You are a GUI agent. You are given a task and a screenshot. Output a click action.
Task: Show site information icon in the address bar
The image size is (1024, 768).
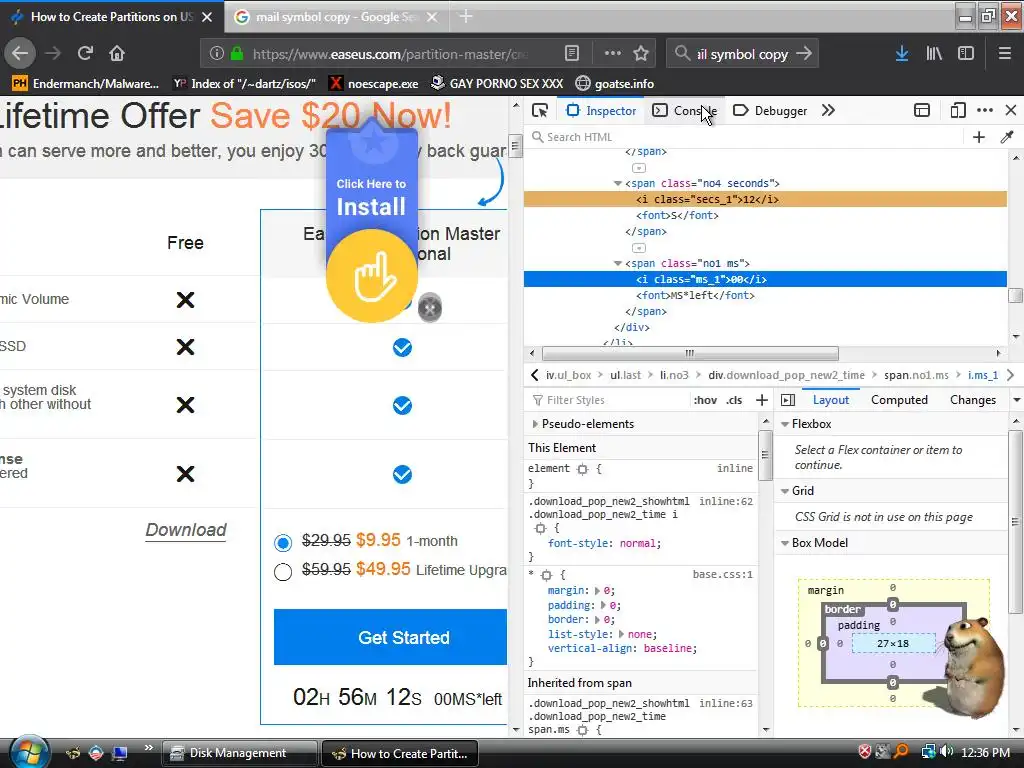[217, 54]
